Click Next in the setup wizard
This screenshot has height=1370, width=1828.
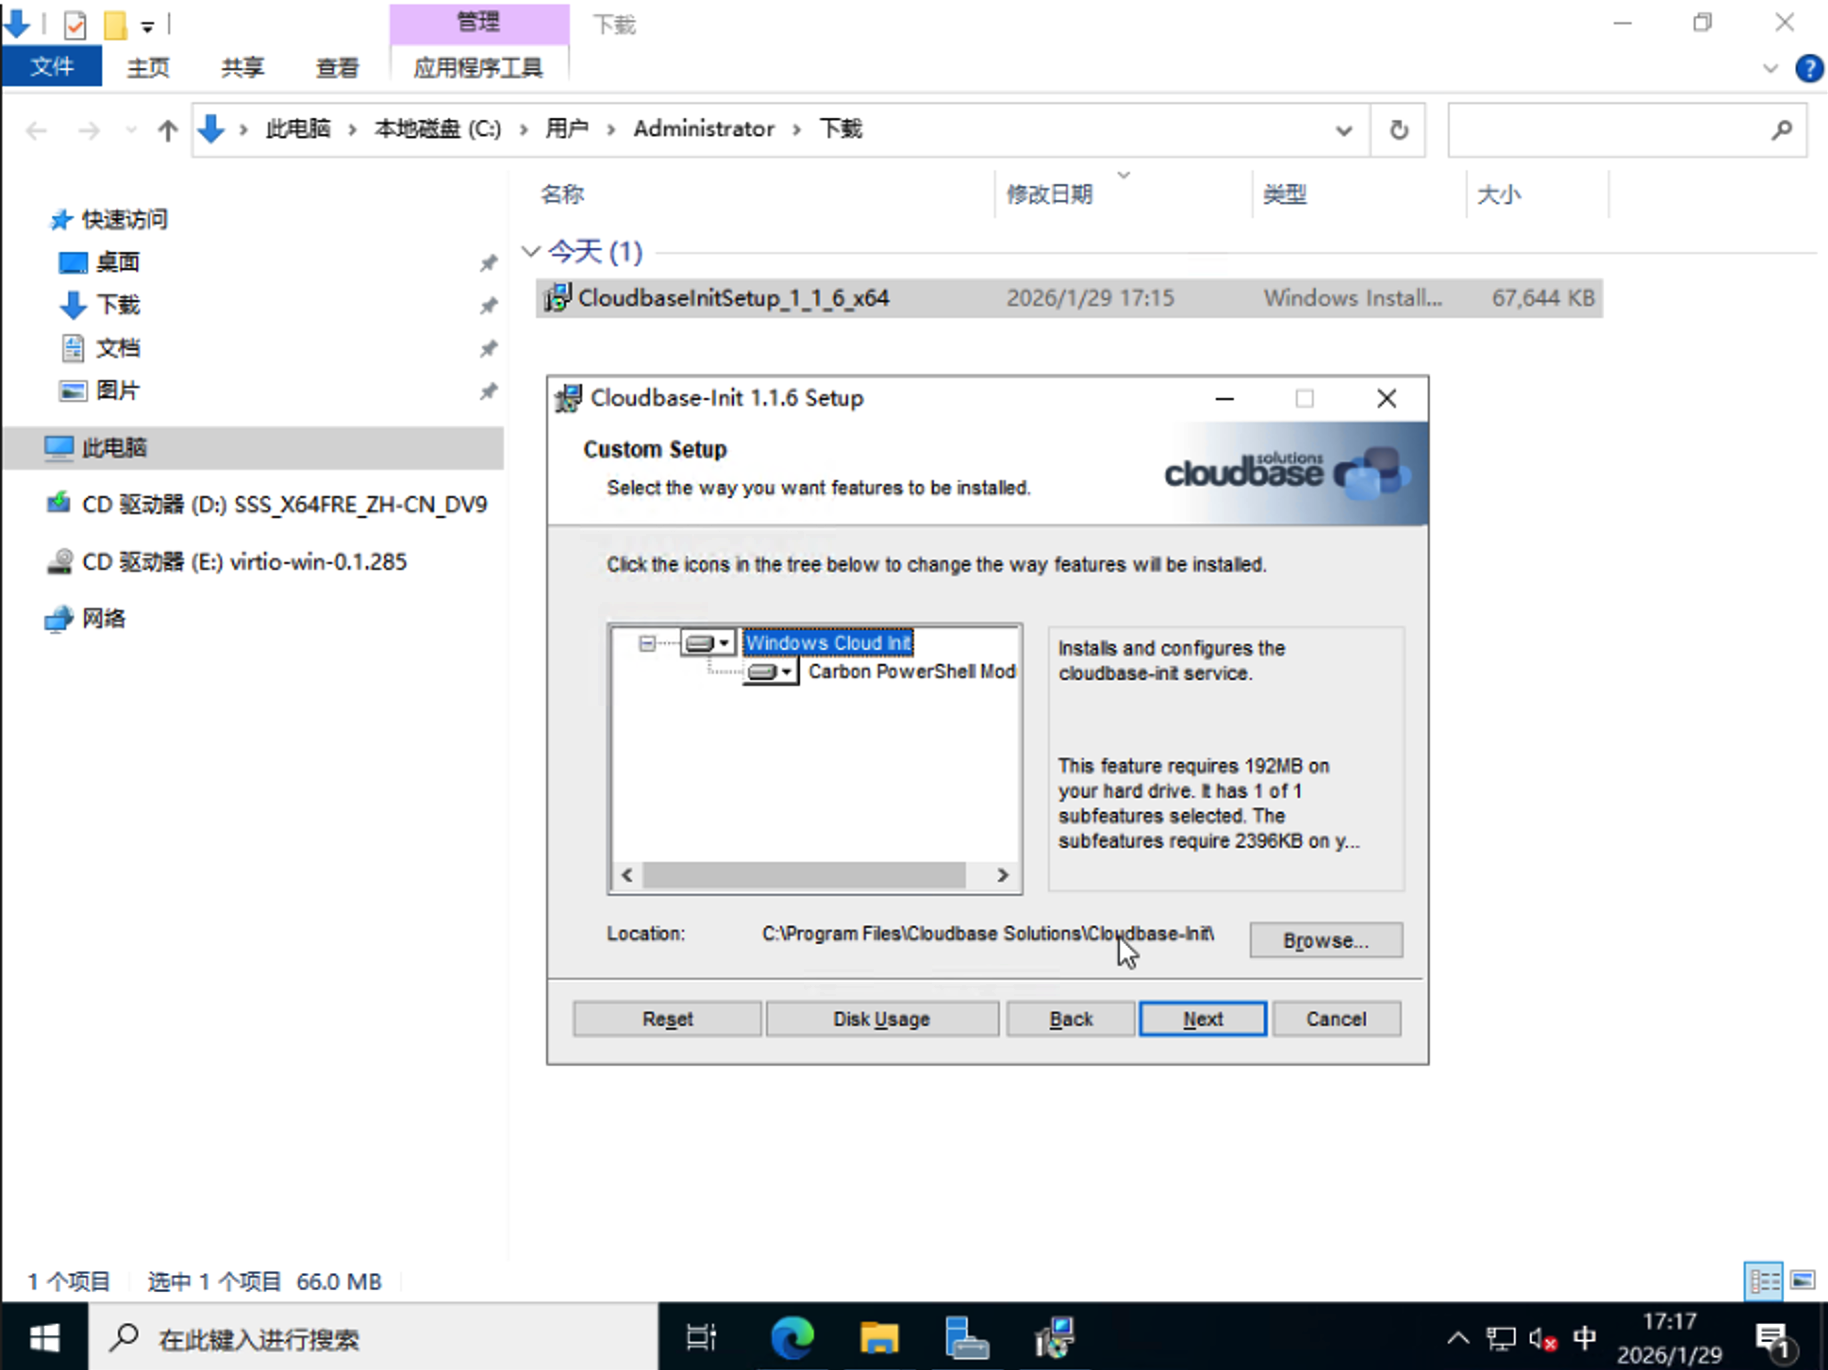tap(1203, 1019)
